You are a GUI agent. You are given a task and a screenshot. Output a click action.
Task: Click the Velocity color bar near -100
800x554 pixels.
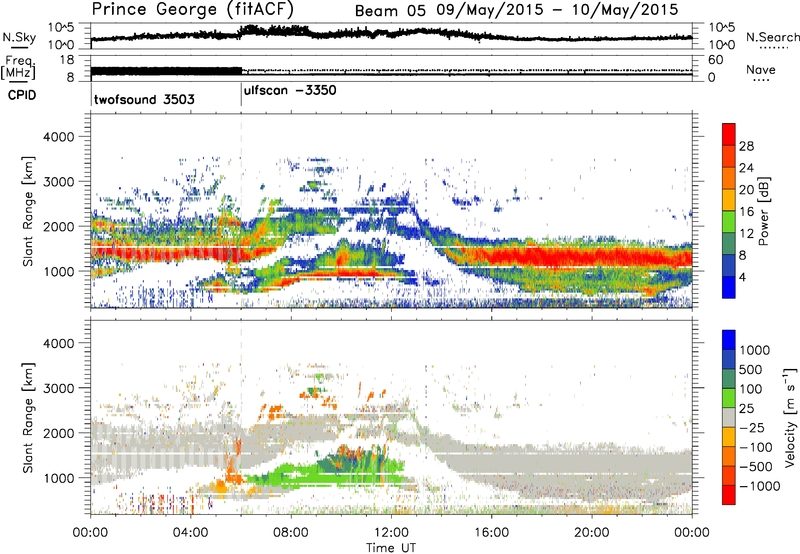[x=729, y=447]
